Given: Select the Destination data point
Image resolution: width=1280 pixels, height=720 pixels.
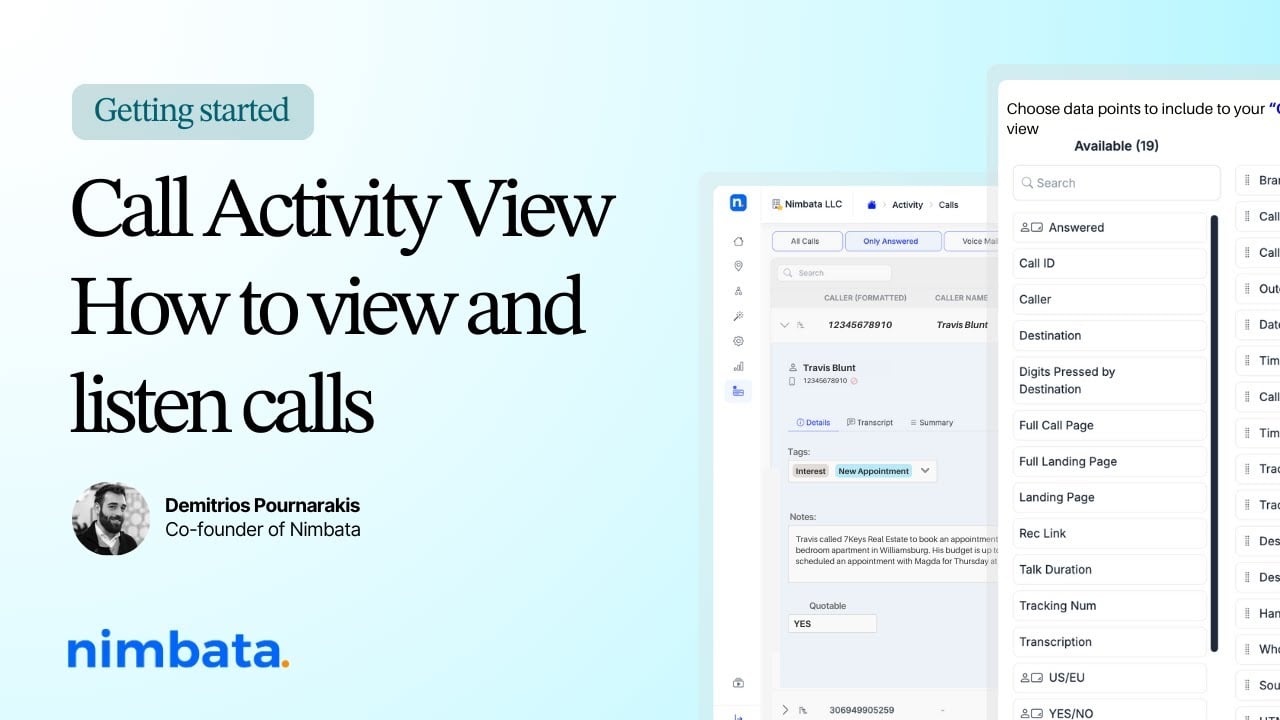Looking at the screenshot, I should [x=1110, y=335].
